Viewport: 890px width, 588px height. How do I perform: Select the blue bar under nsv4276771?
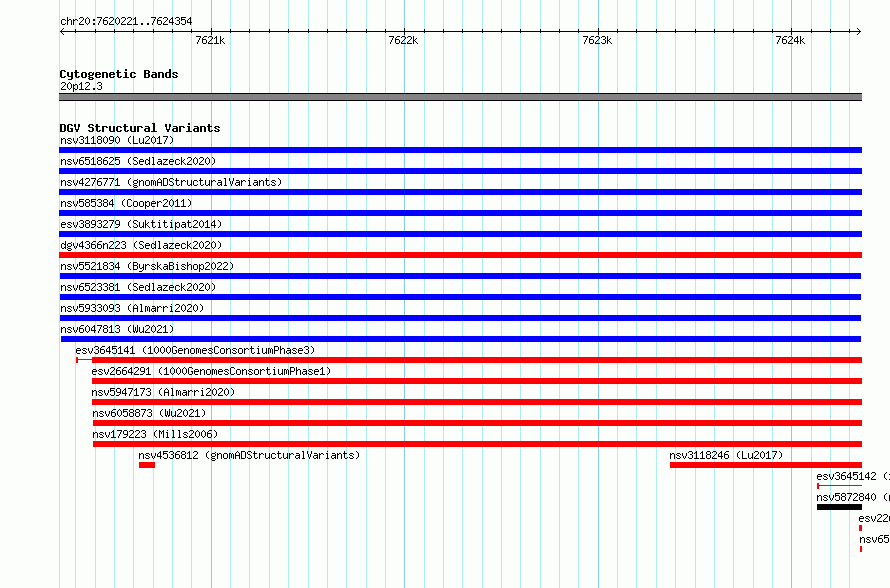(460, 192)
